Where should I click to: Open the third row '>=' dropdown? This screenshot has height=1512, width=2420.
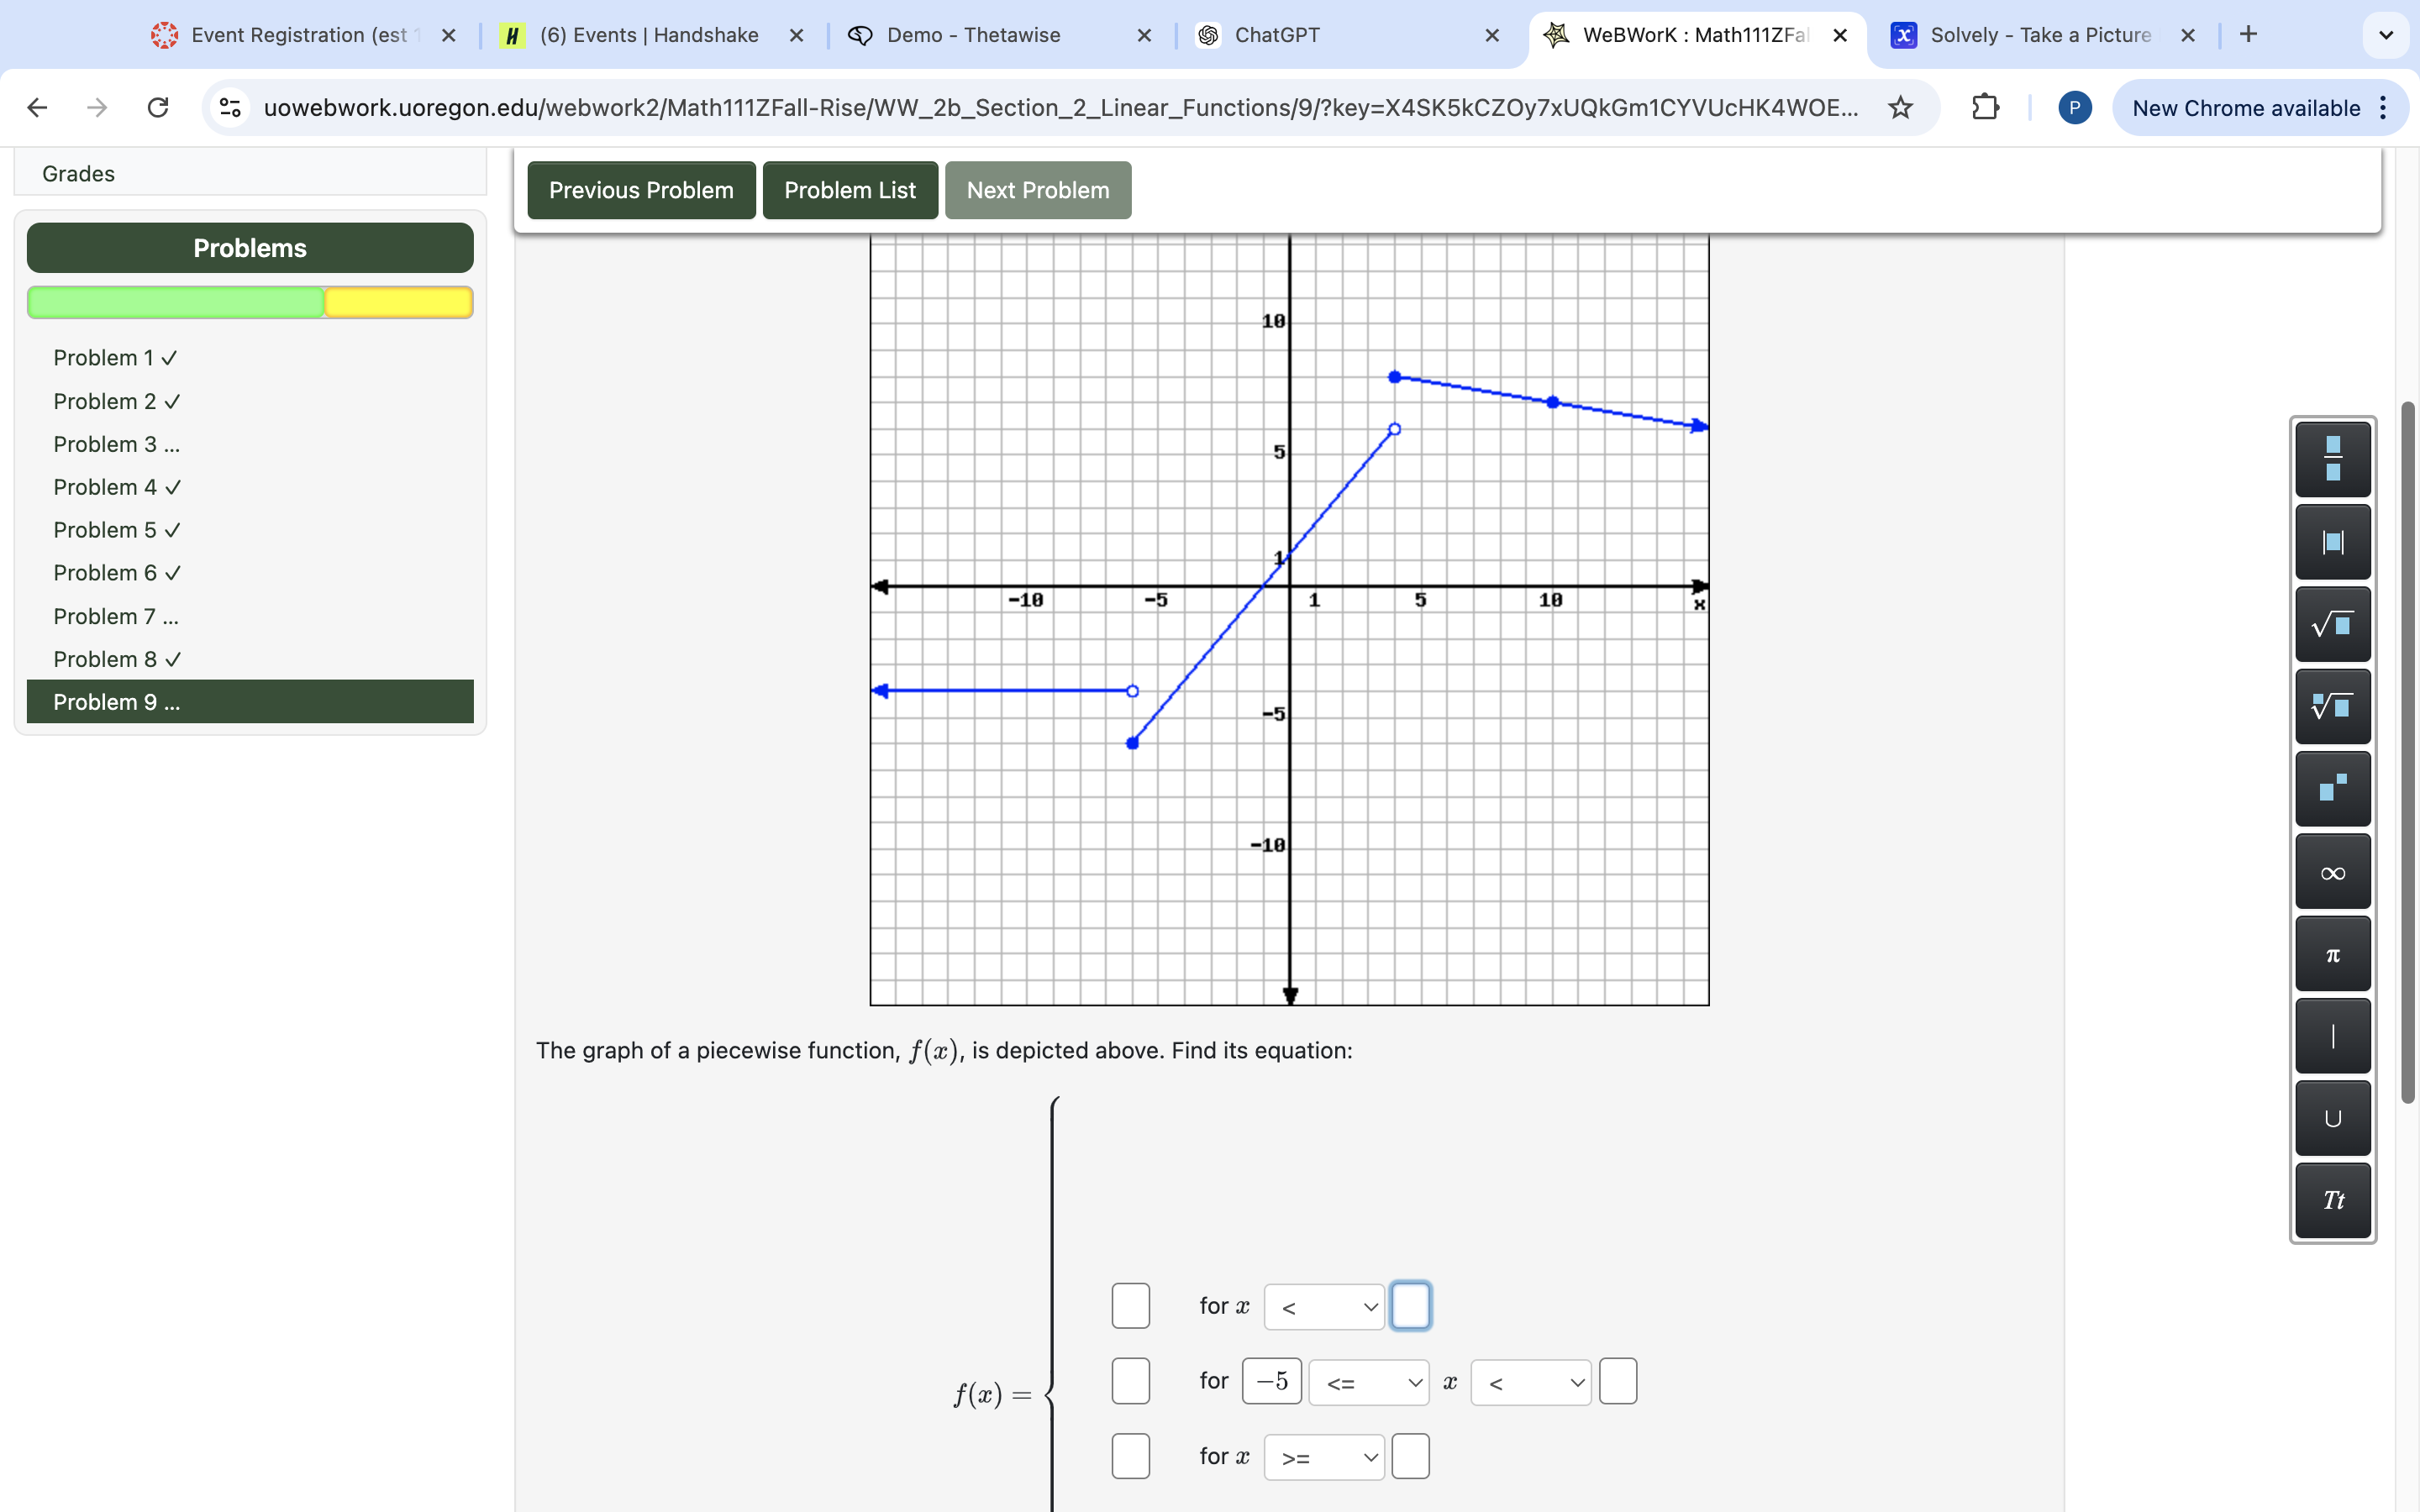coord(1324,1457)
